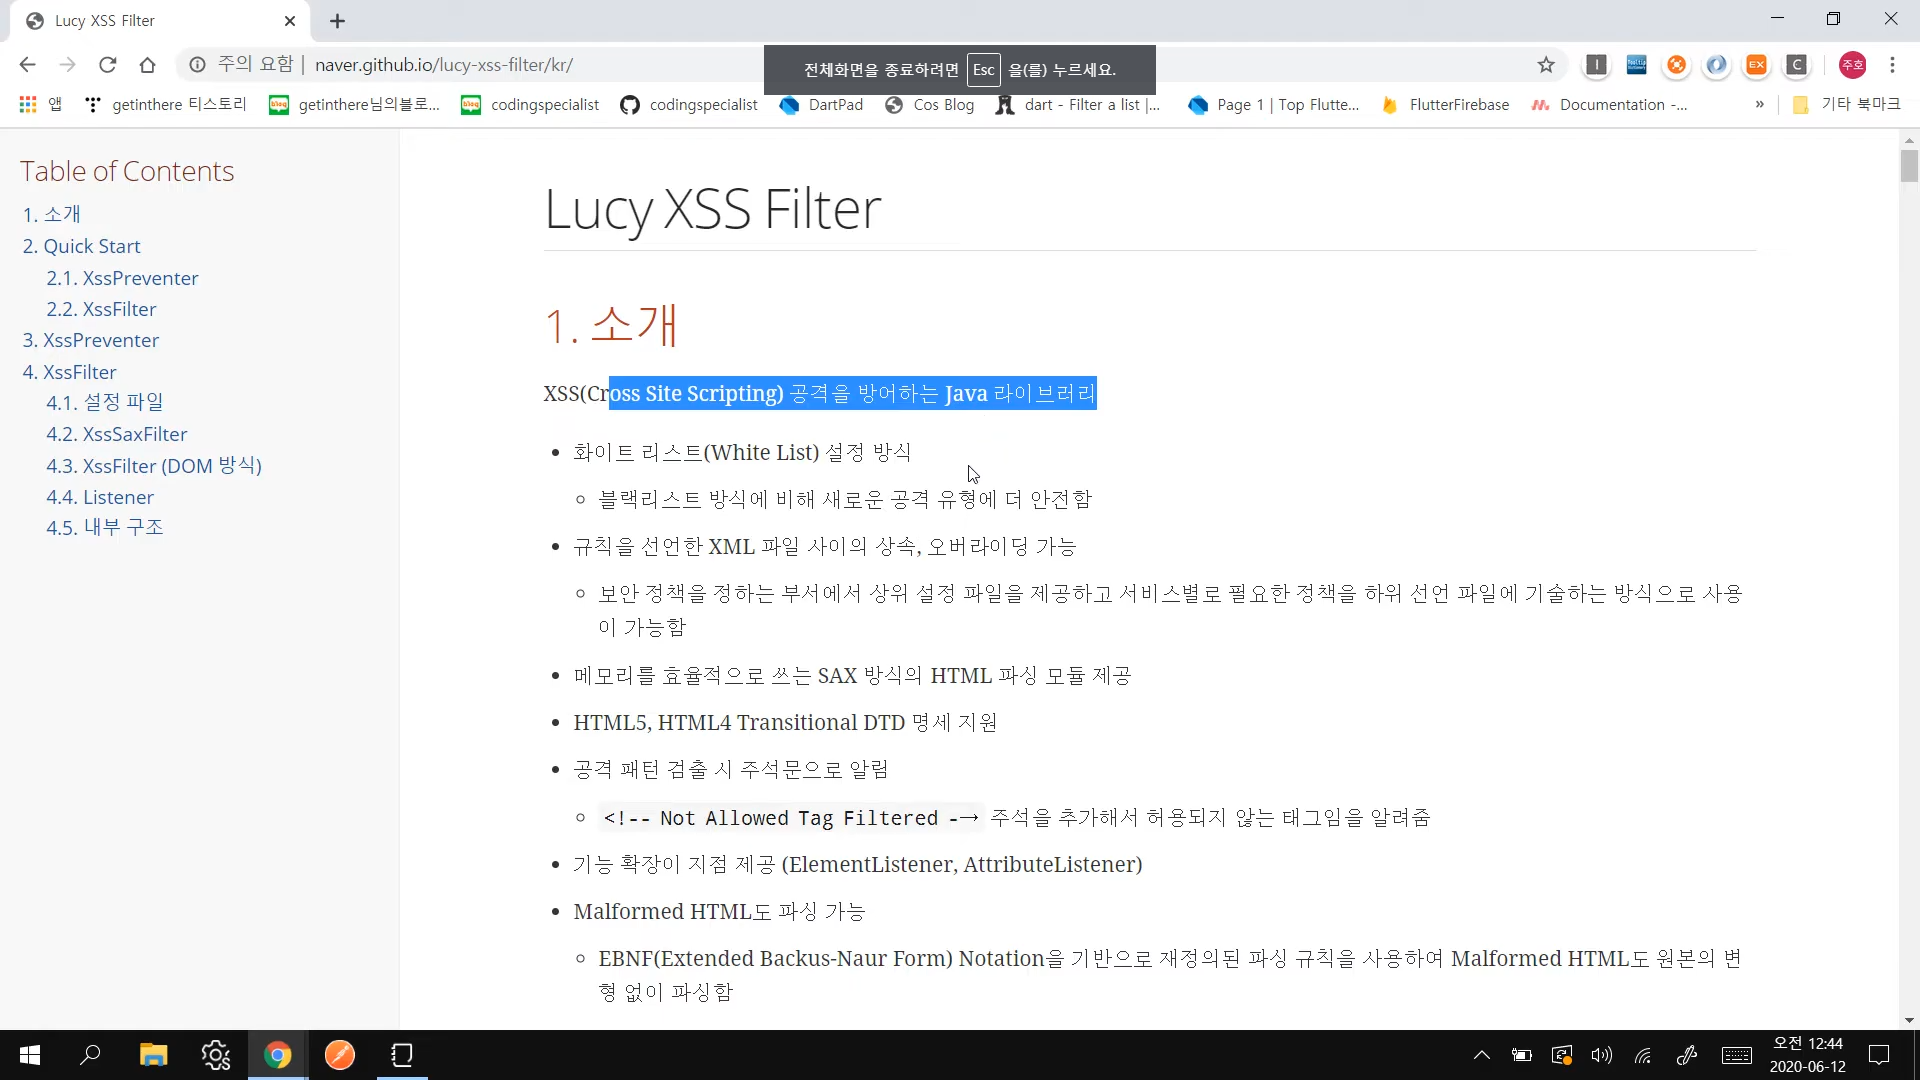
Task: Open the other bookmarks folder
Action: point(1846,104)
